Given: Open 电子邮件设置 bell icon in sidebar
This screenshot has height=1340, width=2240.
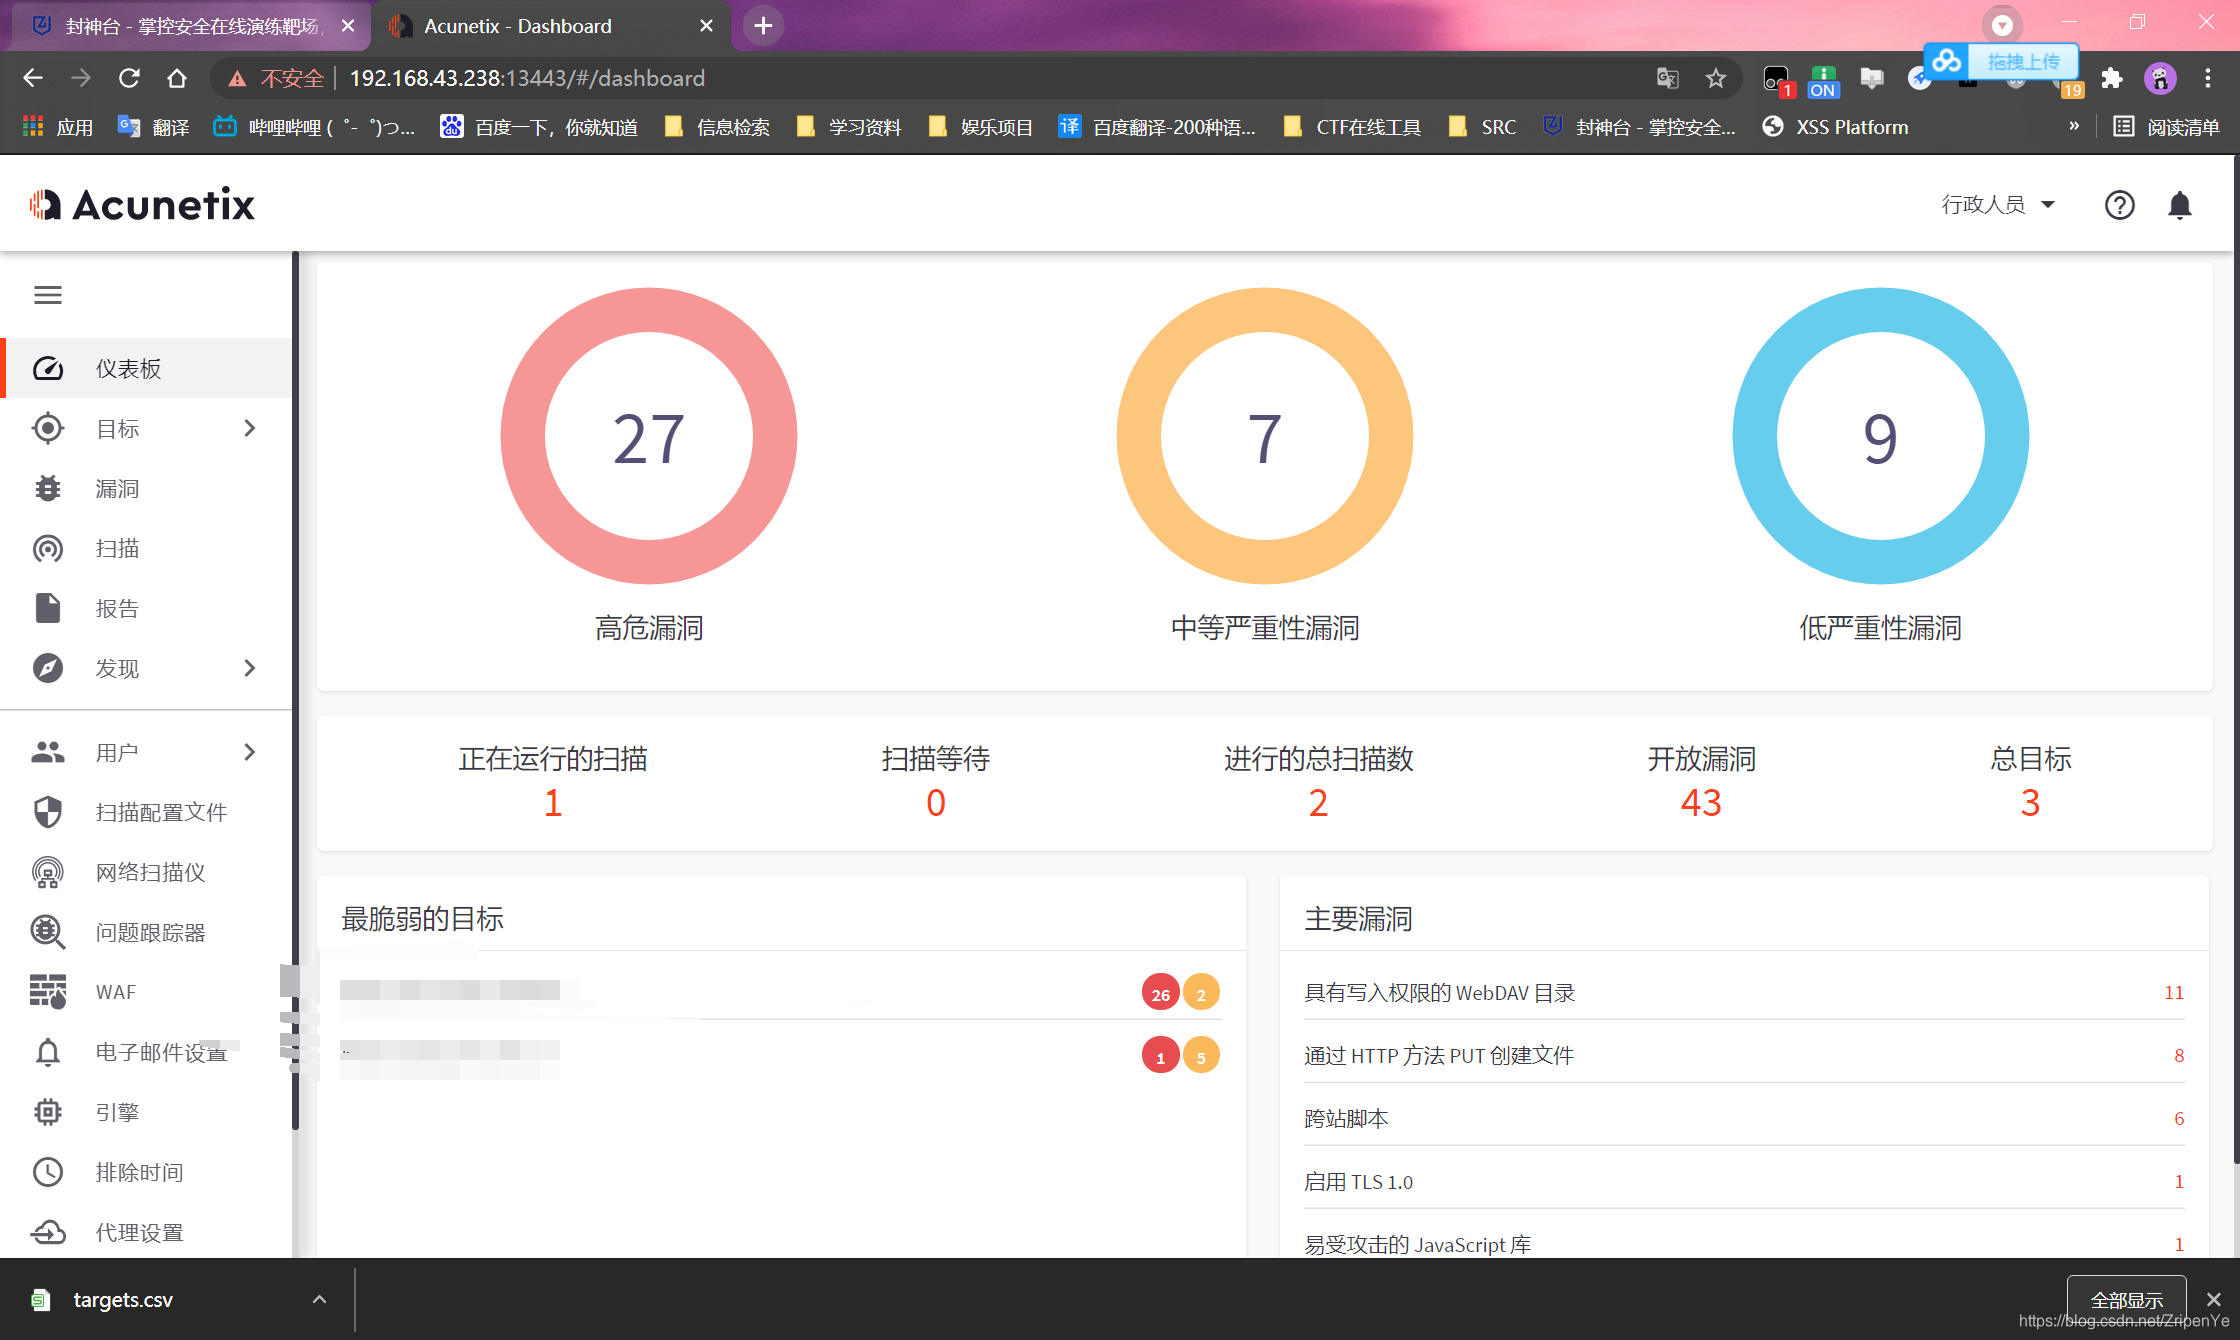Looking at the screenshot, I should [x=48, y=1052].
